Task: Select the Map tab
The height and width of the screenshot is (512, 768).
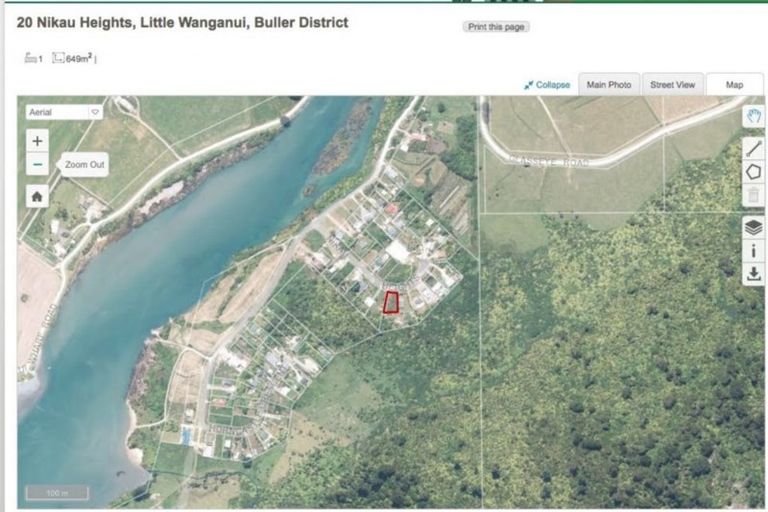Action: (734, 85)
